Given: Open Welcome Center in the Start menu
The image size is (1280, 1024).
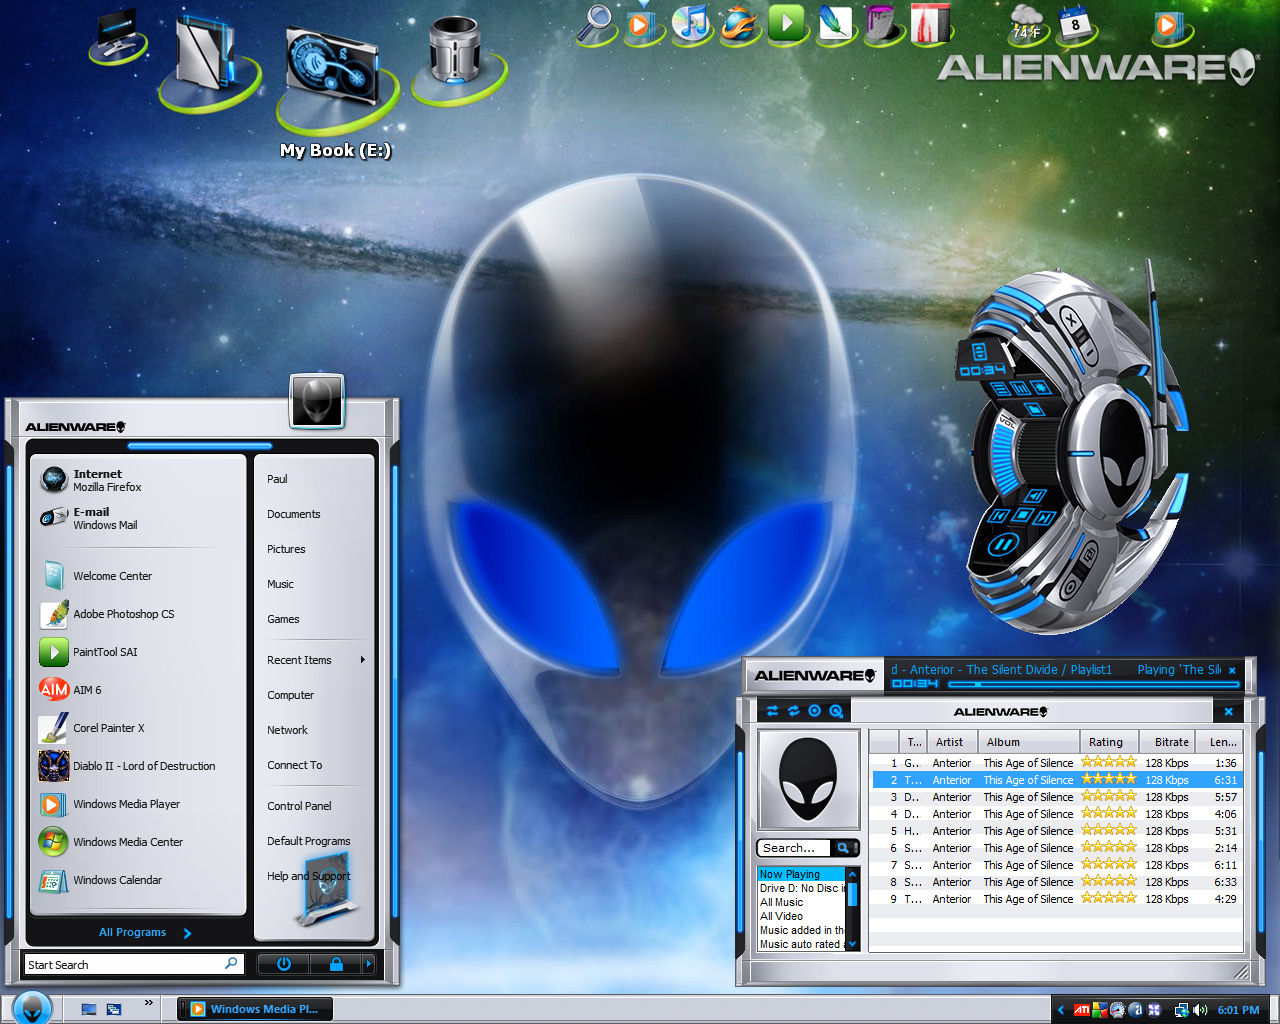Looking at the screenshot, I should [138, 576].
